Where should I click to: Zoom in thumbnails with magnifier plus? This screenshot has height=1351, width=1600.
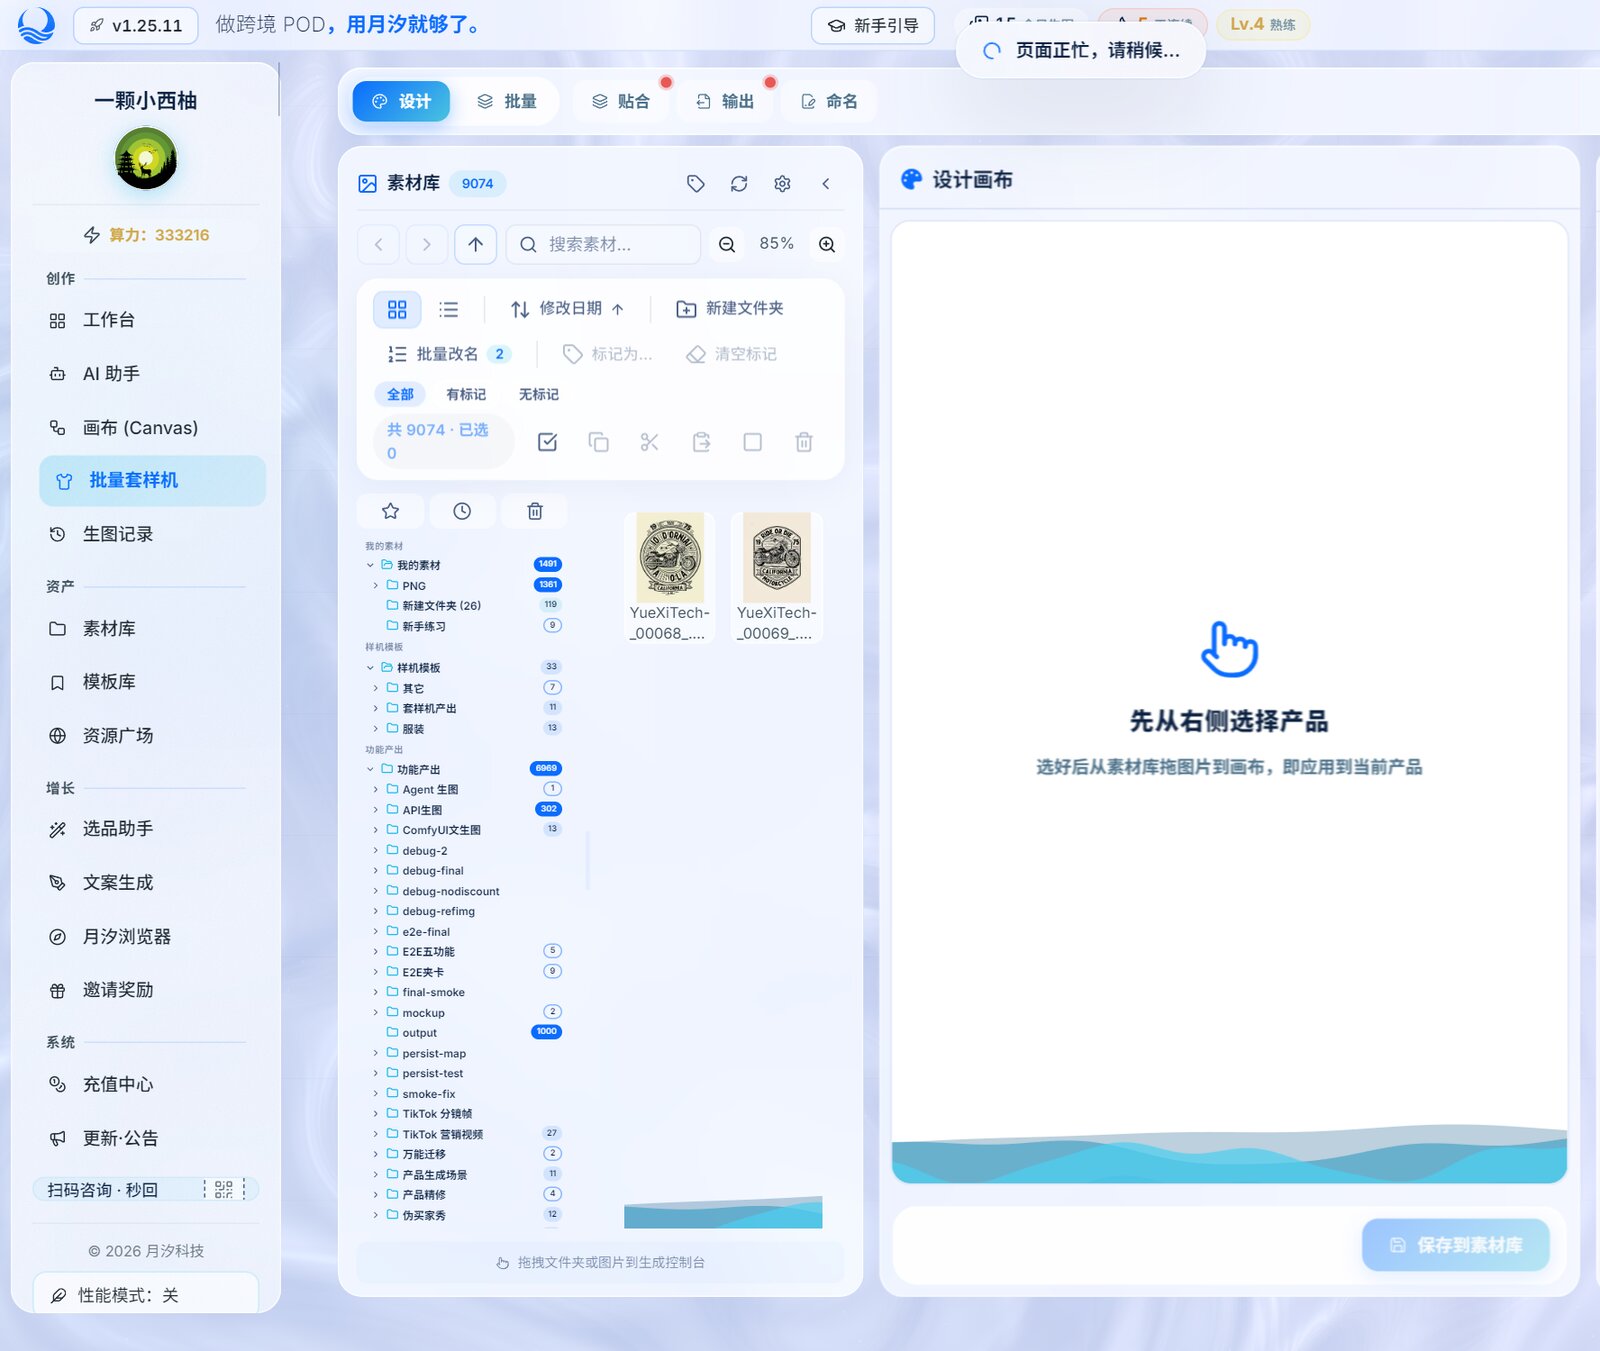[x=827, y=245]
